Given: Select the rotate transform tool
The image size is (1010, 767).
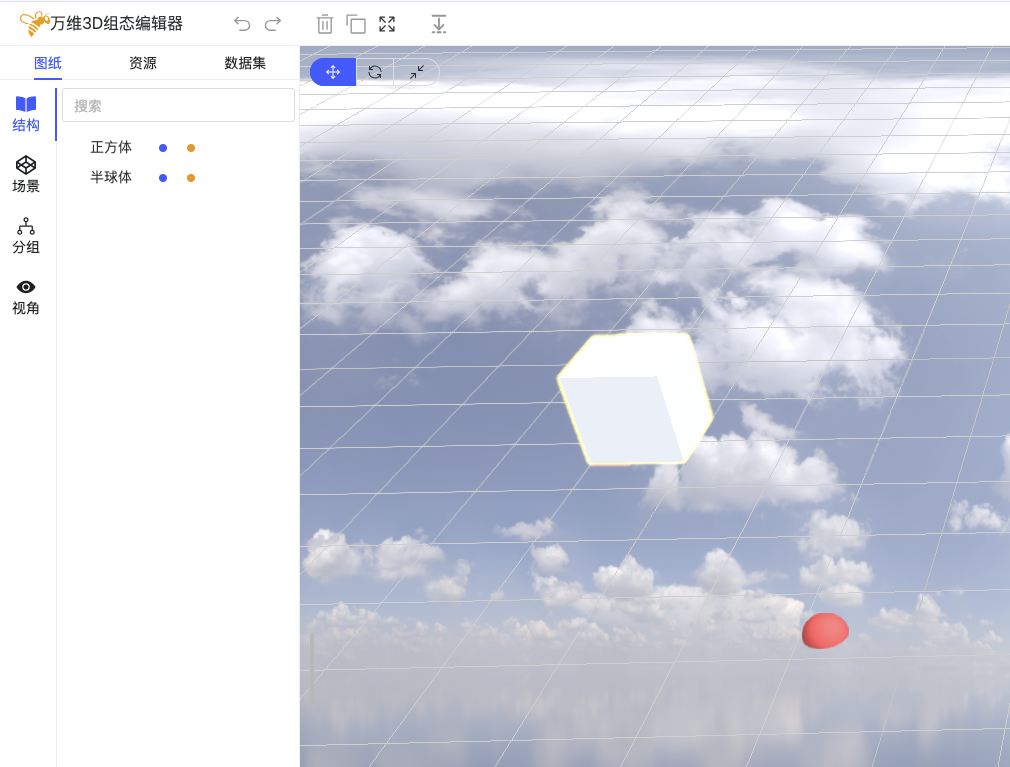Looking at the screenshot, I should point(375,72).
